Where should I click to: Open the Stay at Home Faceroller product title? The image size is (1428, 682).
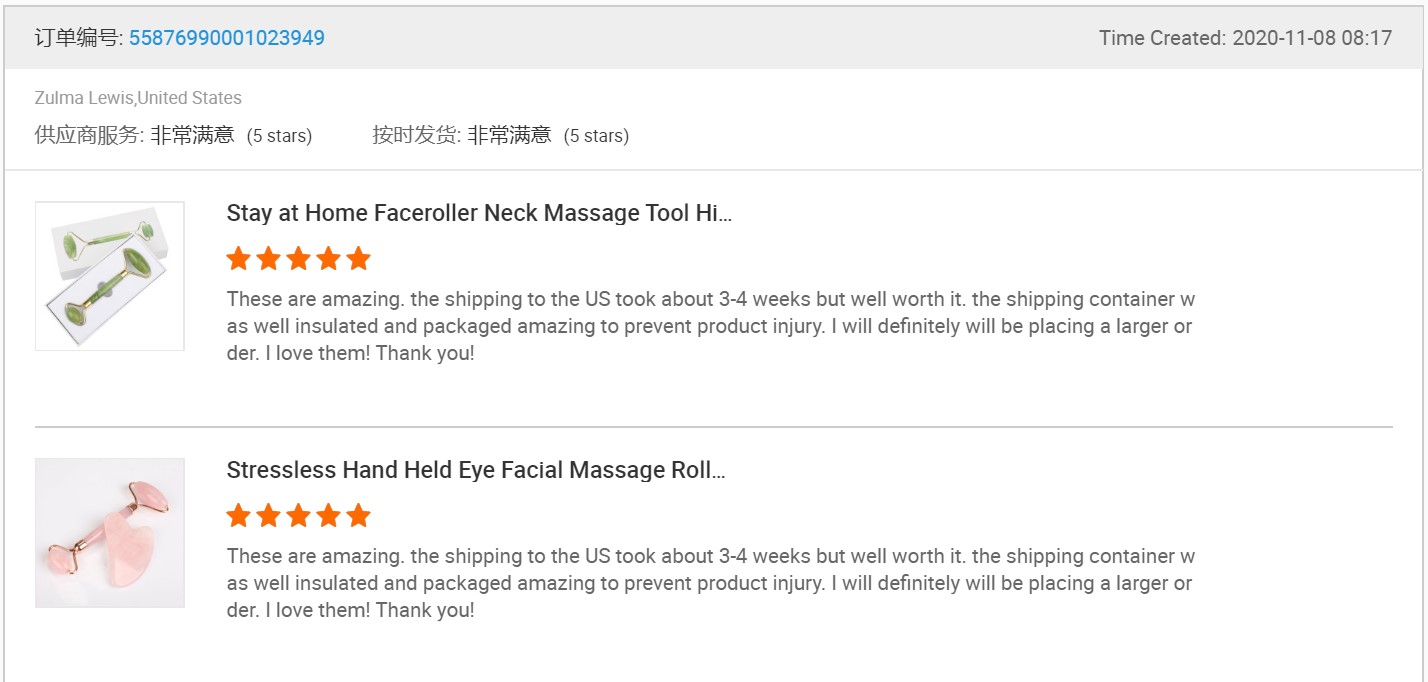pyautogui.click(x=479, y=213)
